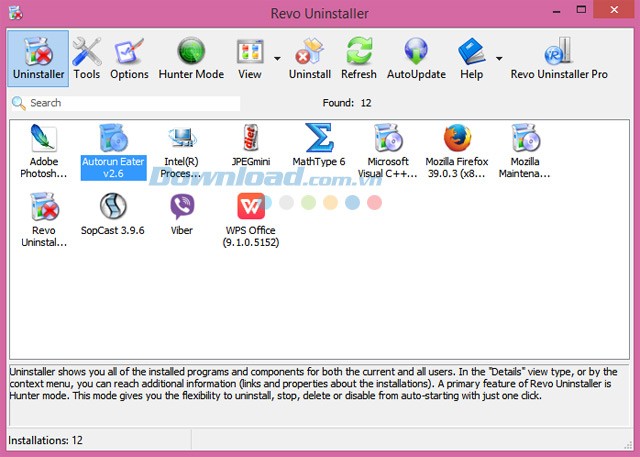Open AutoUpdate from the toolbar
Viewport: 640px width, 457px height.
click(x=416, y=58)
